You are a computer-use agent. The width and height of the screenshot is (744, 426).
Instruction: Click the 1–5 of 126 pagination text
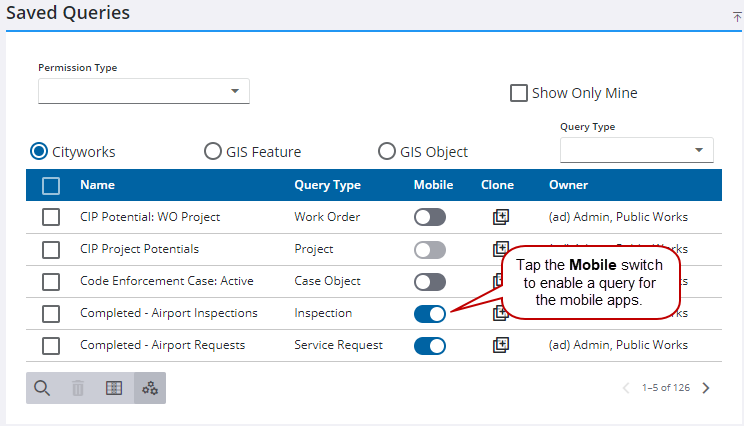coord(666,388)
